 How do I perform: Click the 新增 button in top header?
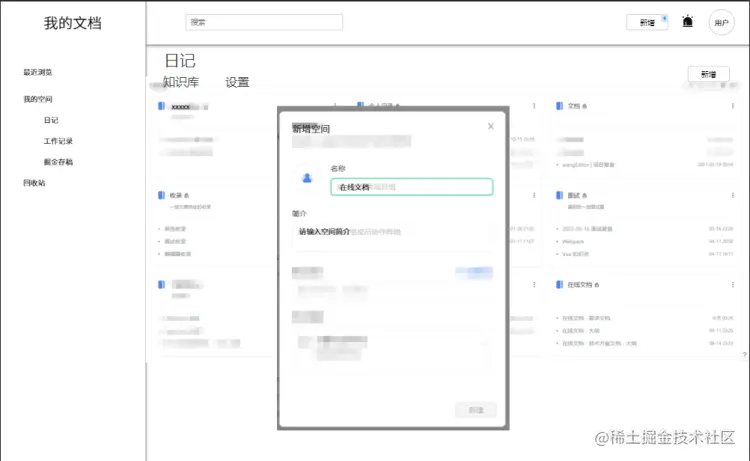pos(647,22)
